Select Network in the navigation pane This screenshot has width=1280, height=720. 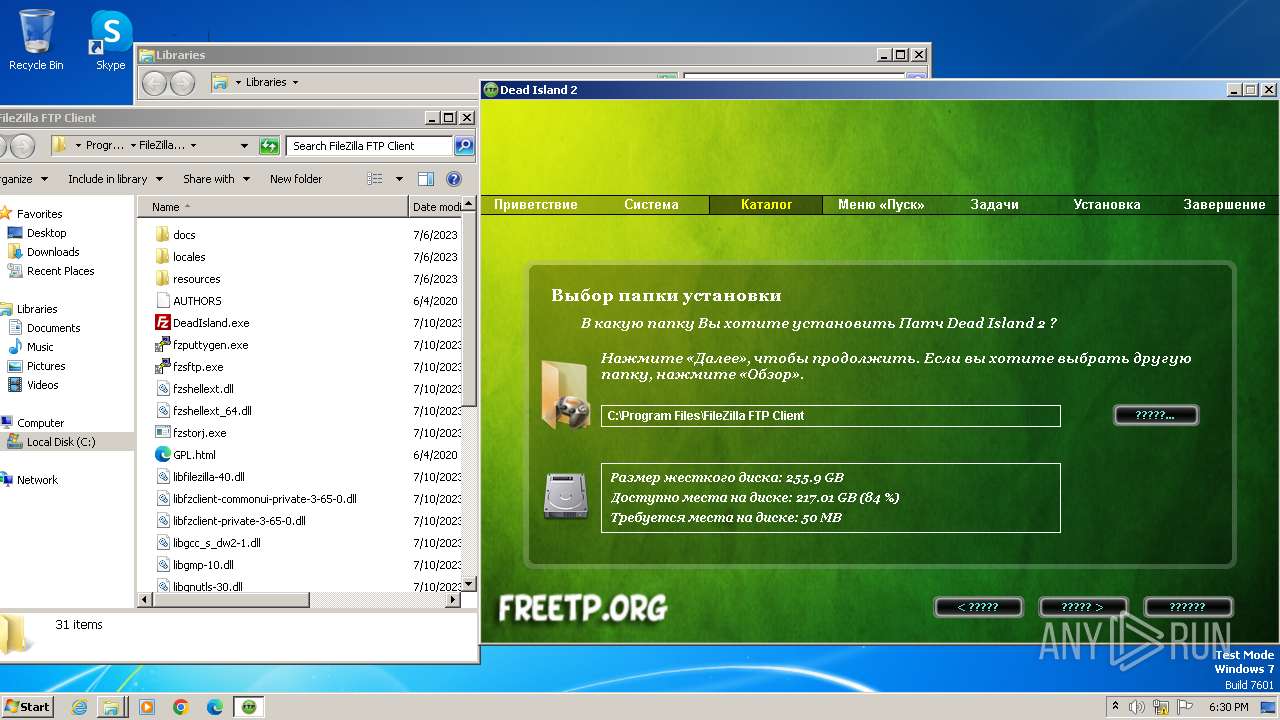click(37, 480)
